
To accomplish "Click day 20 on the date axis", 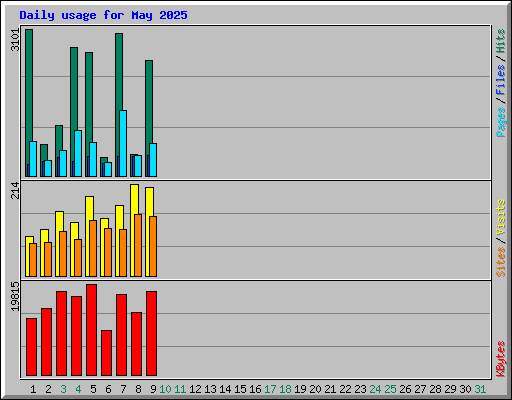I will (315, 389).
